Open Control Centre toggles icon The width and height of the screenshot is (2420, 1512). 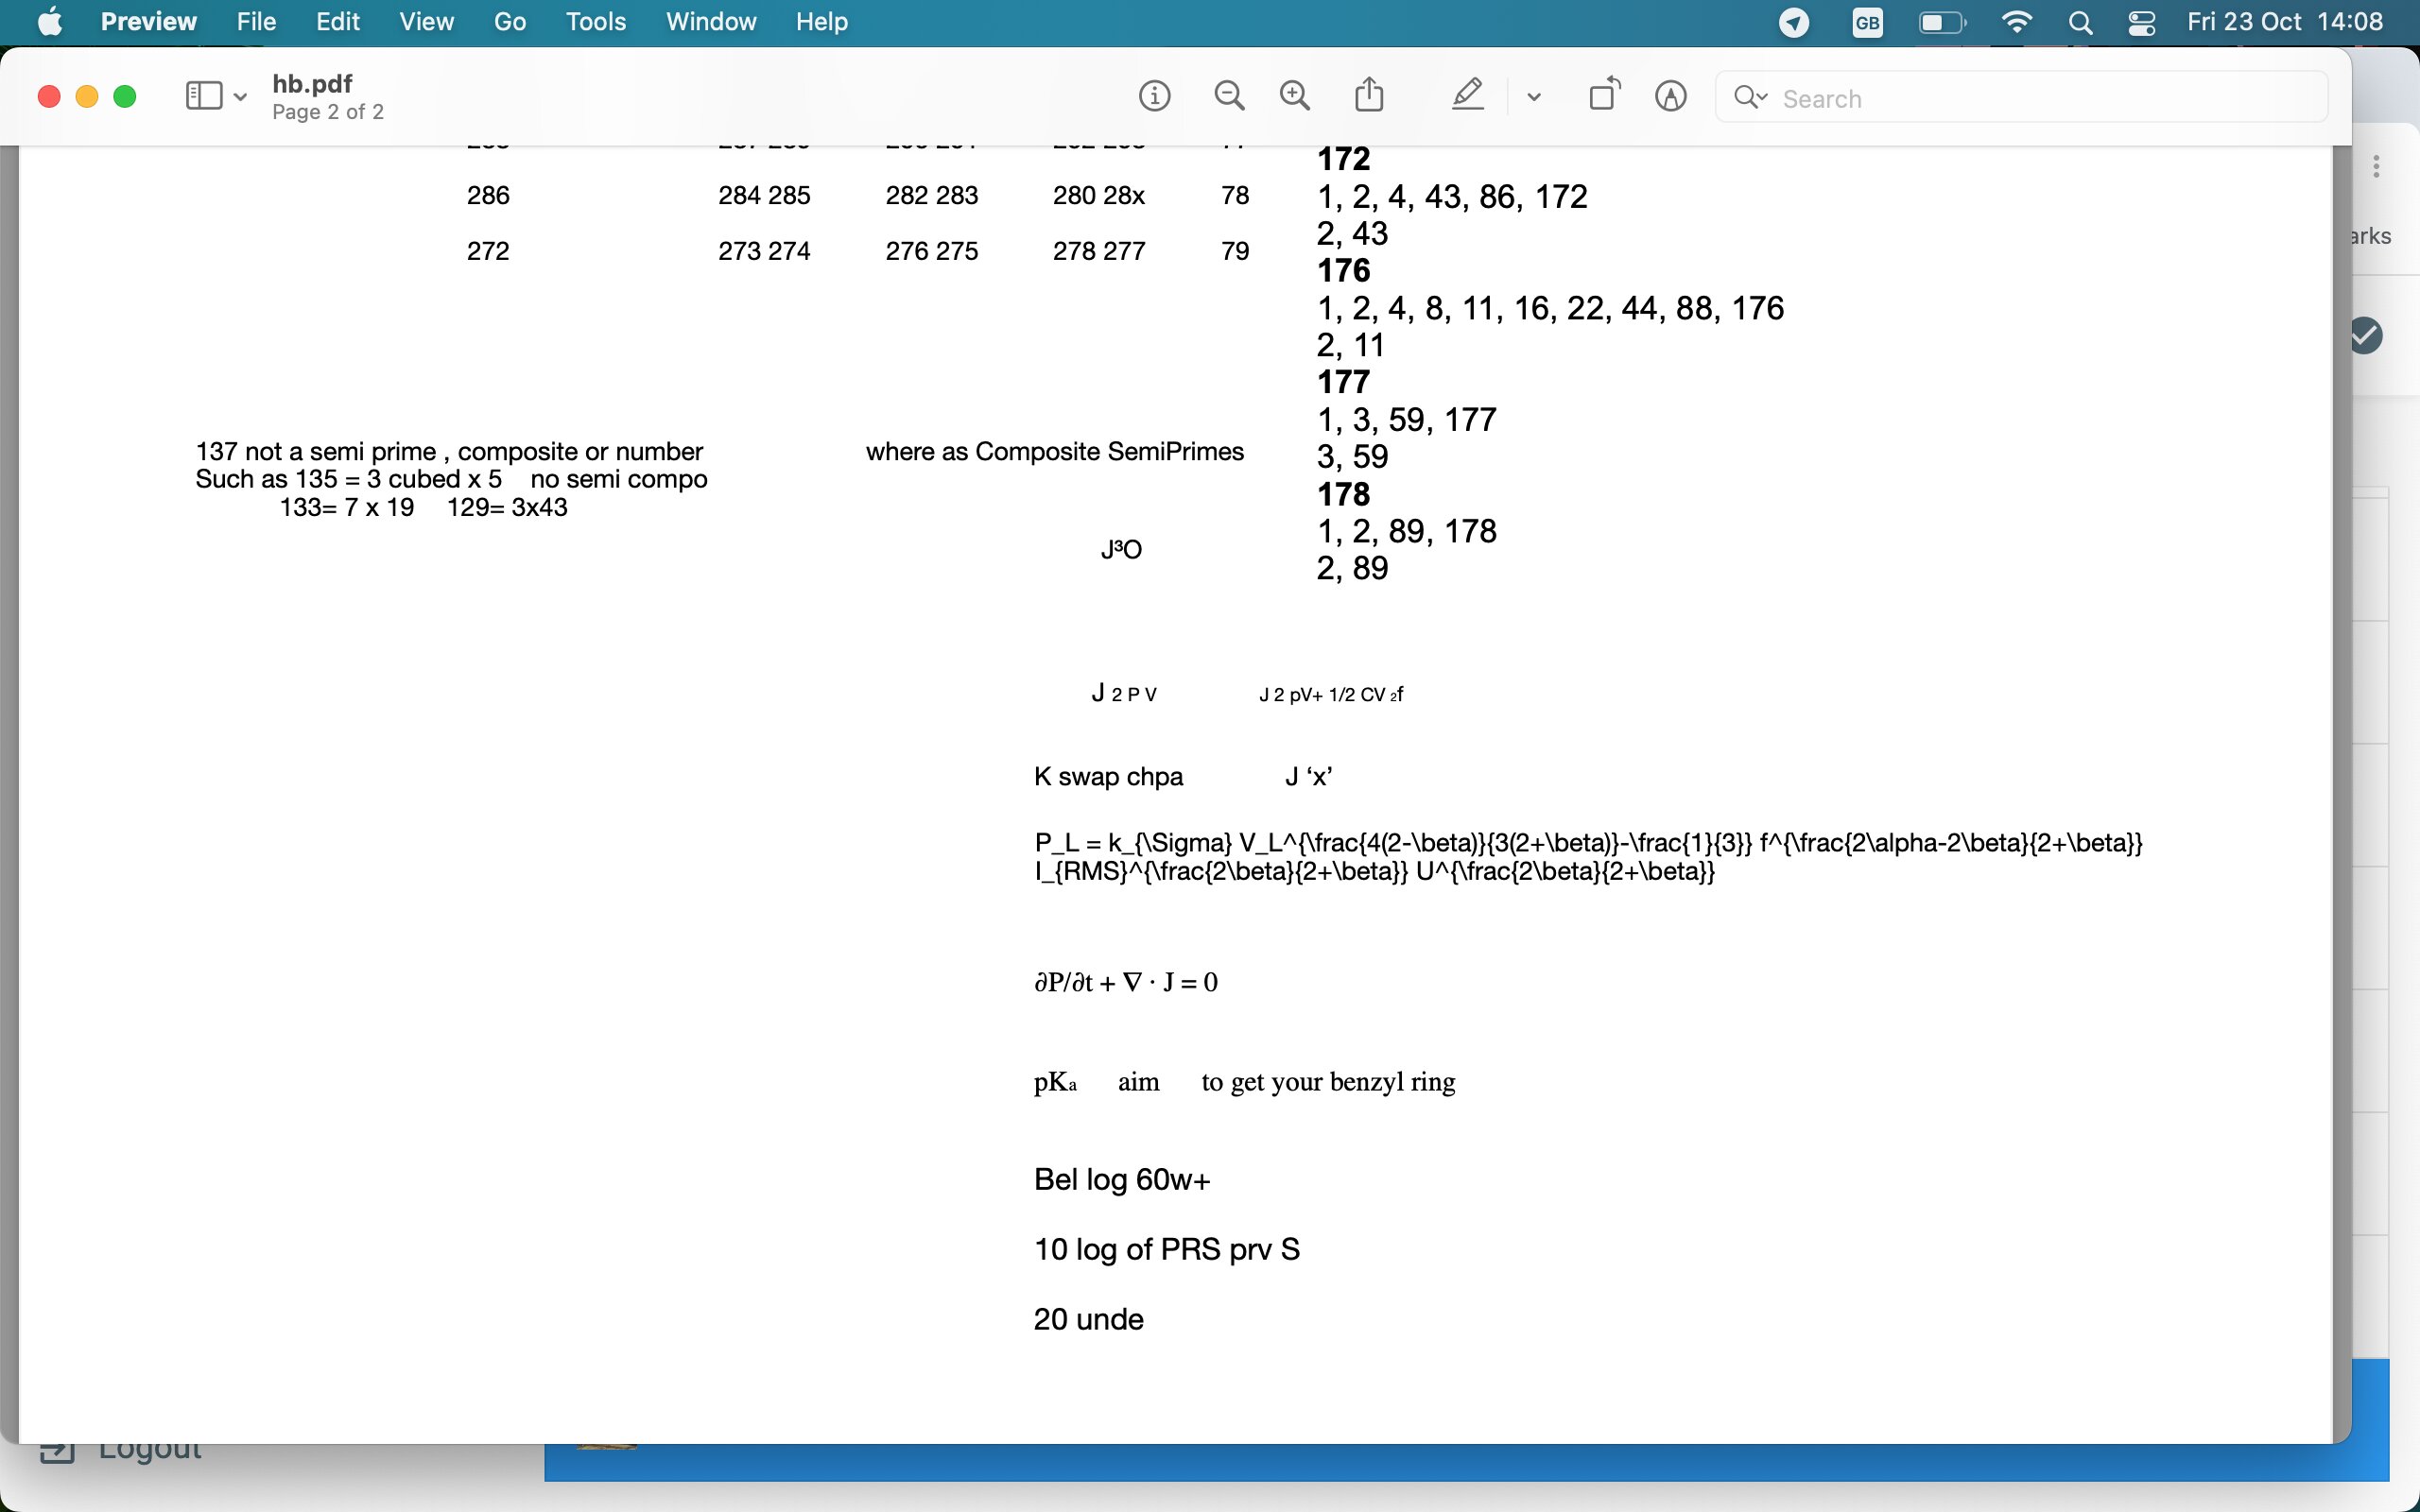click(2141, 22)
